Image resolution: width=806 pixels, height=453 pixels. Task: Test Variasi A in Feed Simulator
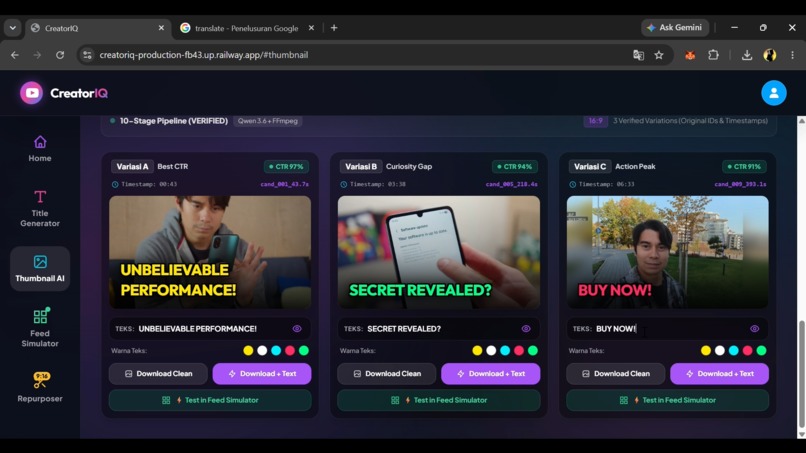(x=210, y=400)
